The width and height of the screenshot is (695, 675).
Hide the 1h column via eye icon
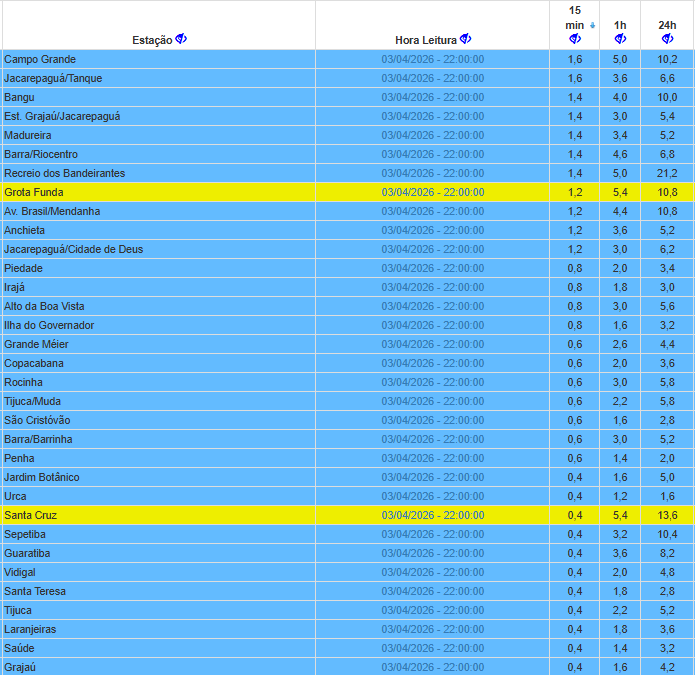(x=620, y=39)
